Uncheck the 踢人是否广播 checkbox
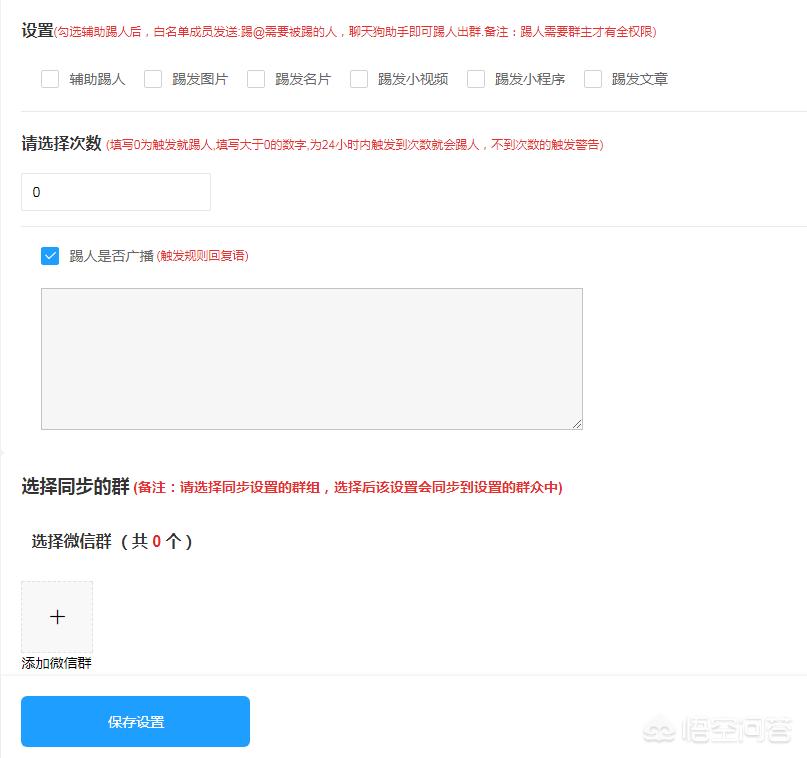 pos(50,256)
